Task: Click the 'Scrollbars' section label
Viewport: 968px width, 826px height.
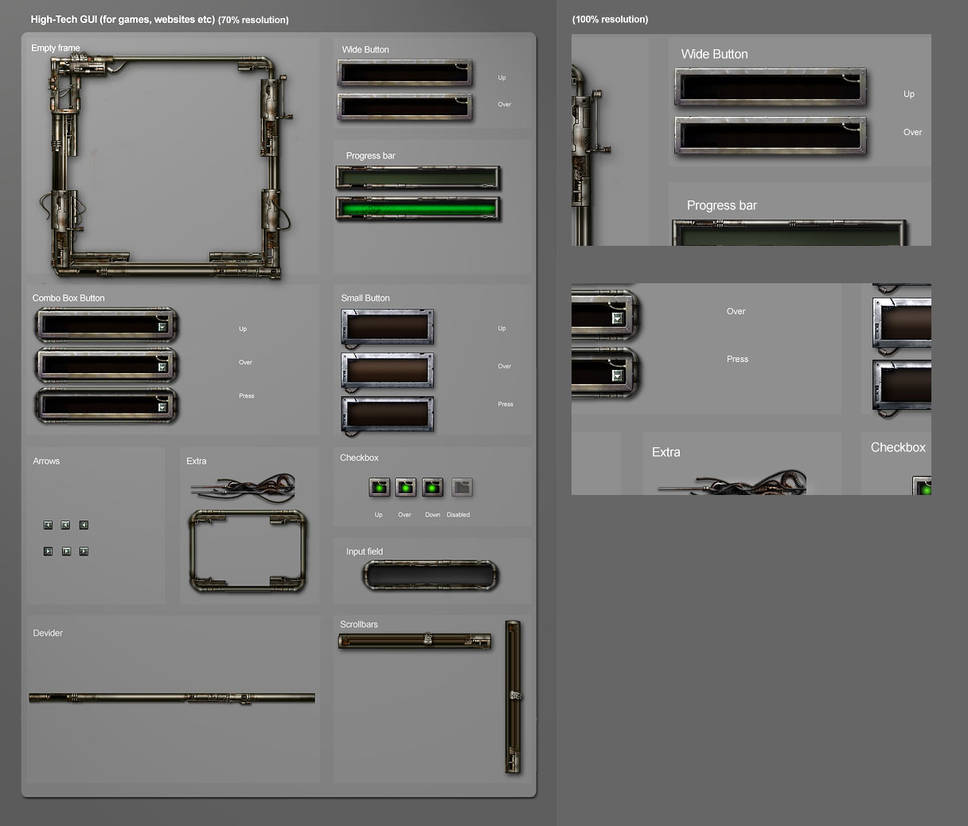Action: pos(359,624)
